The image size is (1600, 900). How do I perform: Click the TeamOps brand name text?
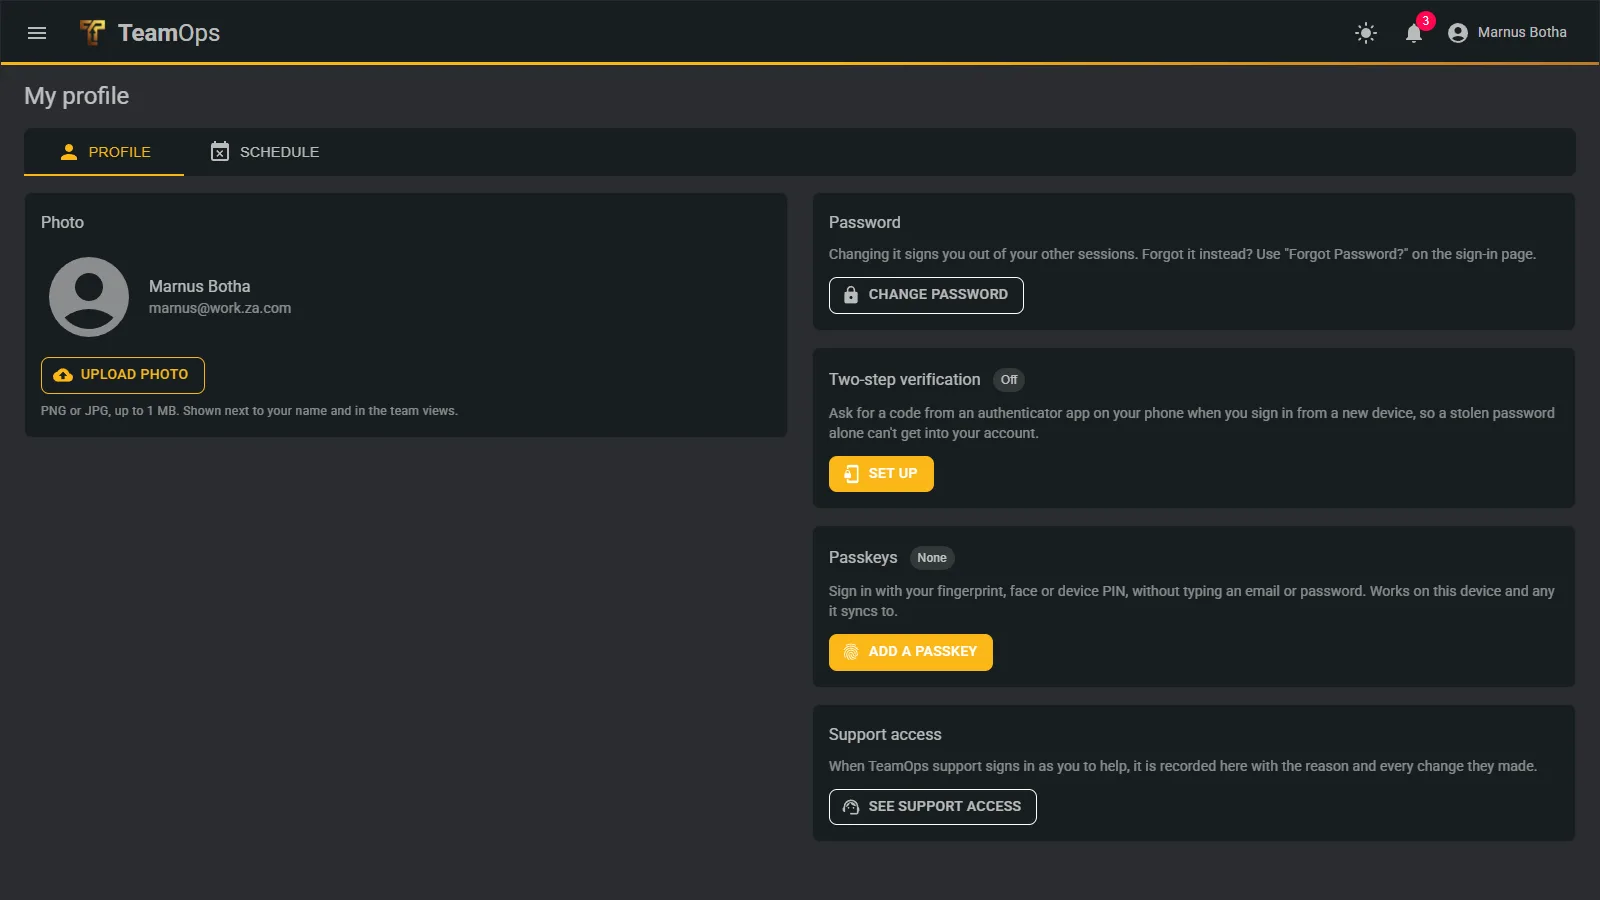tap(169, 33)
